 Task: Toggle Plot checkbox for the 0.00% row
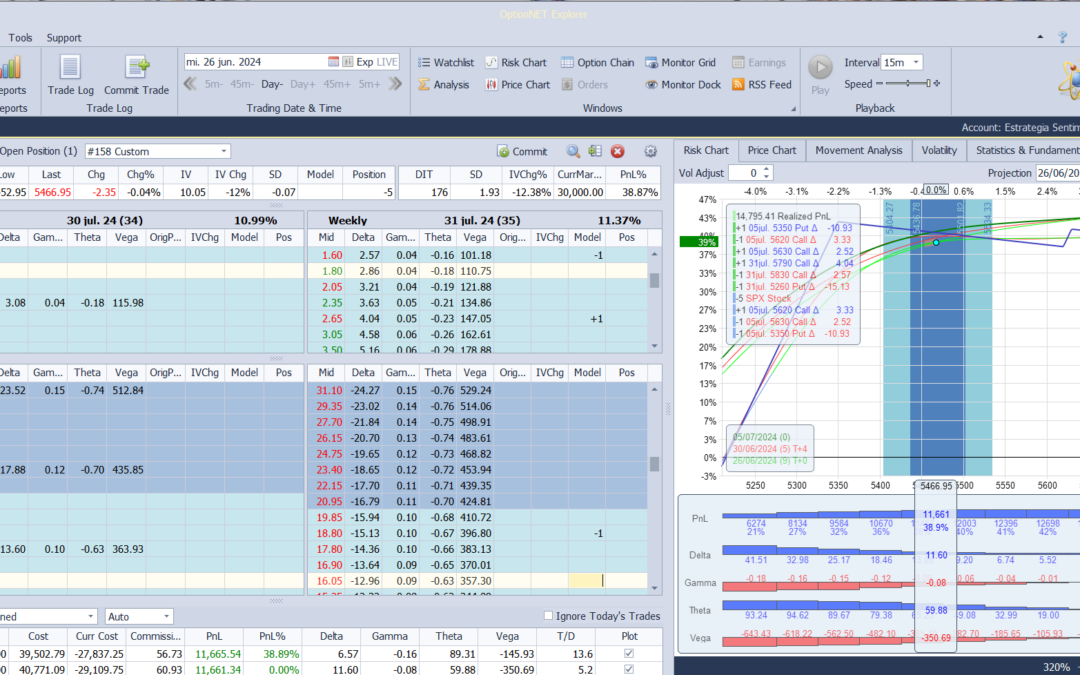628,669
